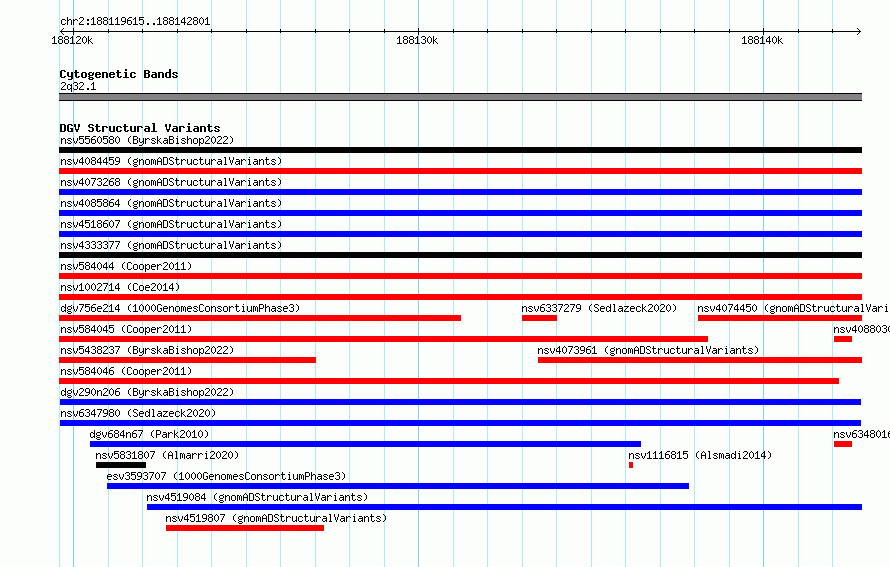The image size is (890, 567).
Task: Click the partially shown nsv4088030 label
Action: pyautogui.click(x=862, y=329)
